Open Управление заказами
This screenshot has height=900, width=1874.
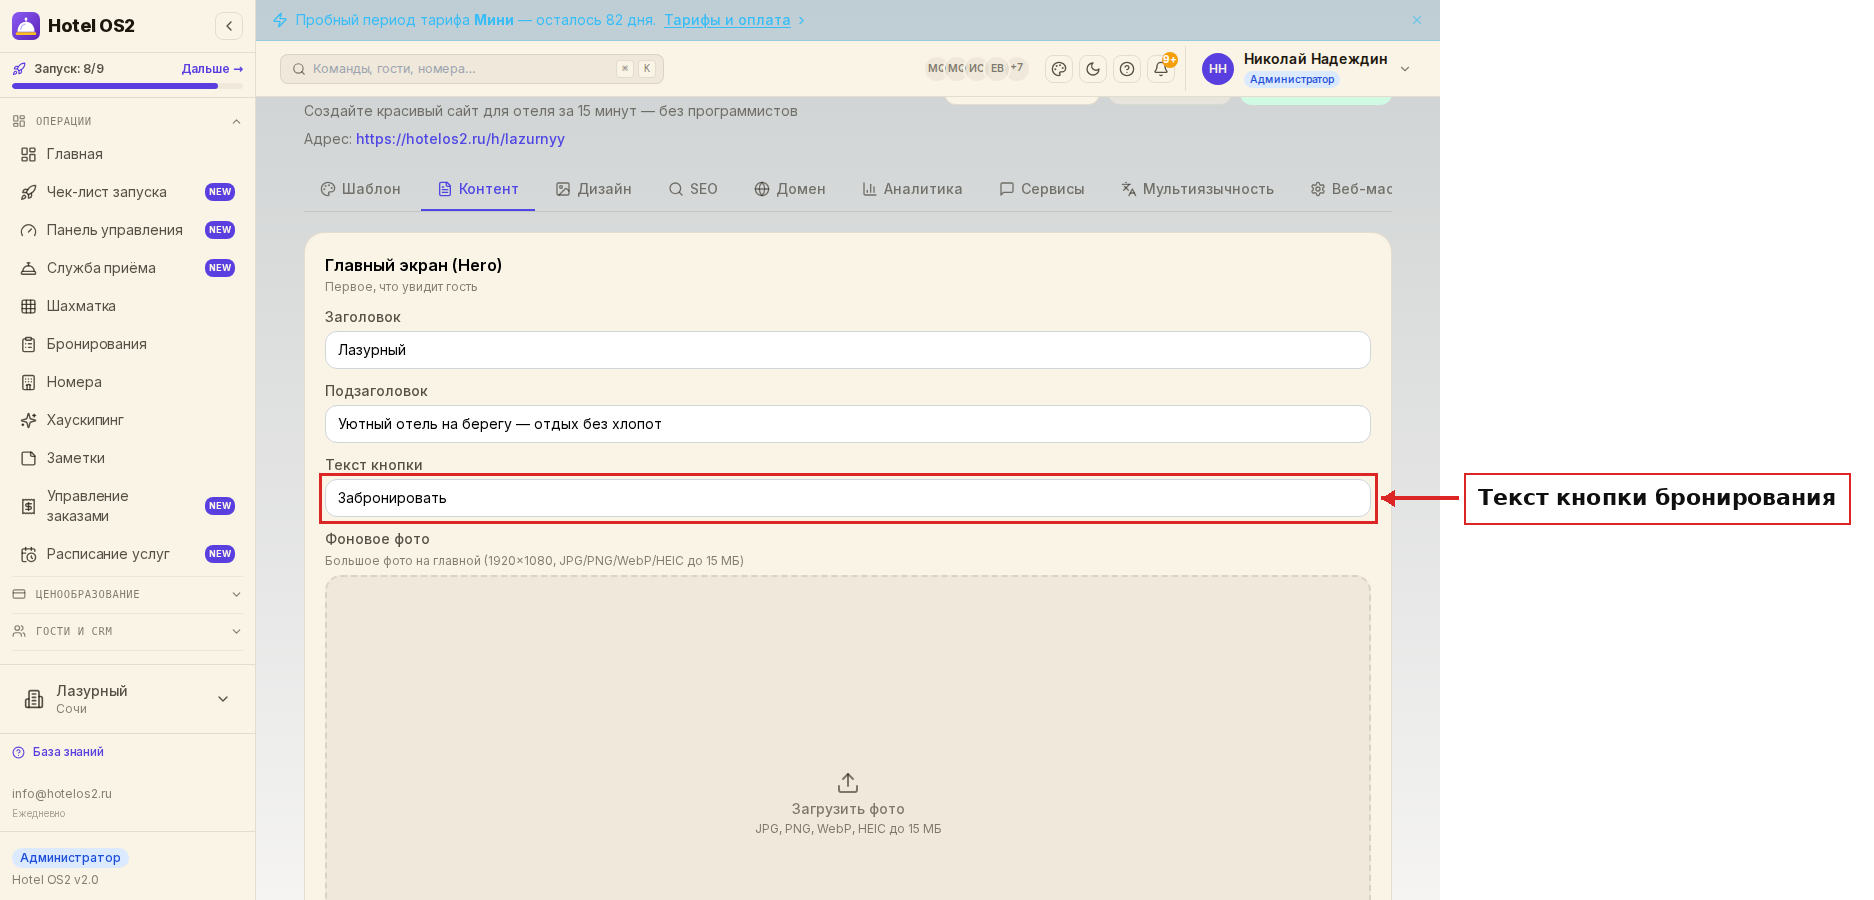pyautogui.click(x=127, y=506)
